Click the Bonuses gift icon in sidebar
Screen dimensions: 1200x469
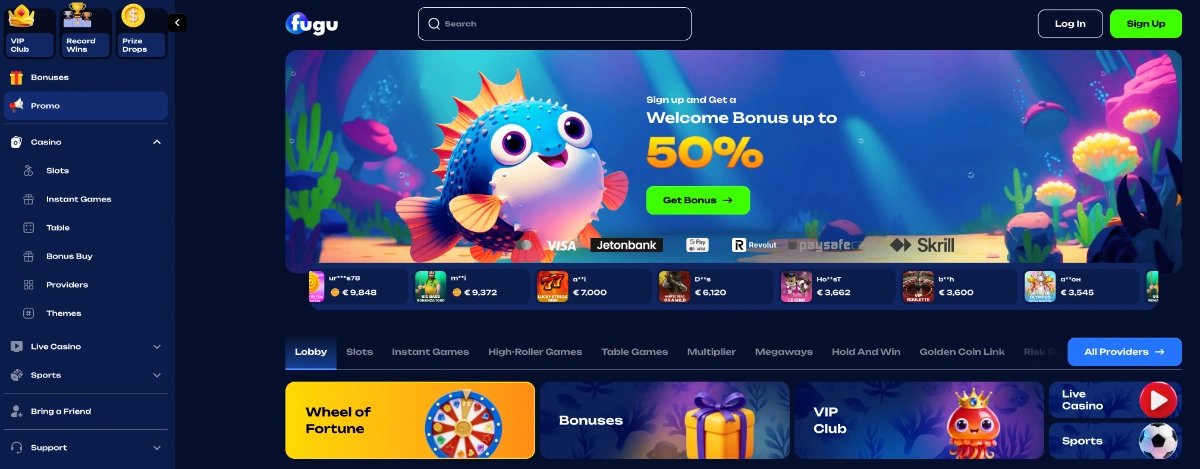click(16, 77)
